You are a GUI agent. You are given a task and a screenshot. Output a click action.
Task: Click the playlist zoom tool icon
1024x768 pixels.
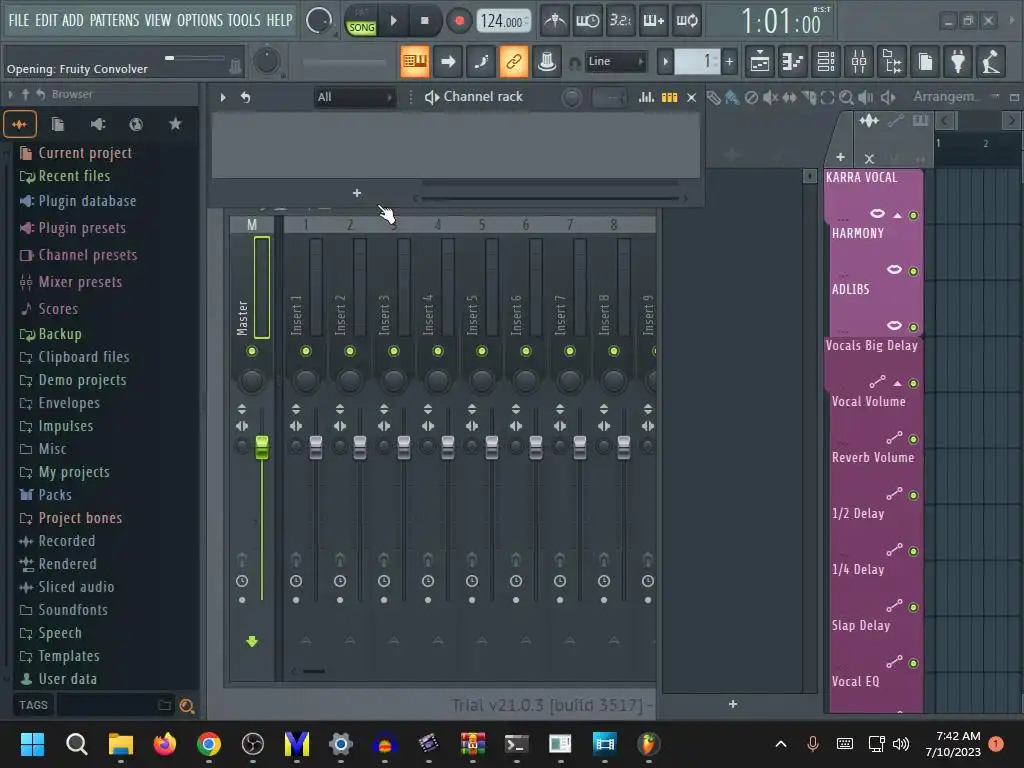[x=846, y=98]
